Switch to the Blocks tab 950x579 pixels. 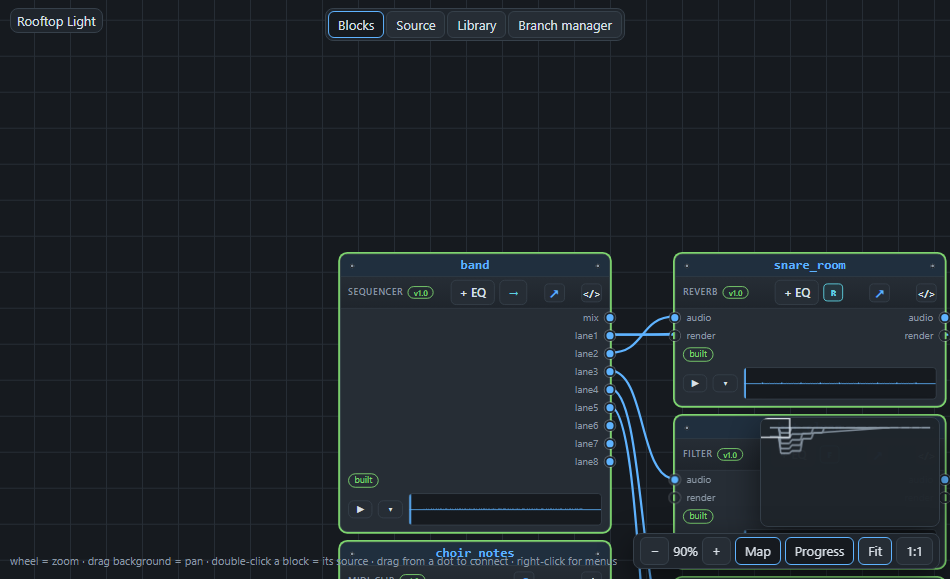point(356,25)
